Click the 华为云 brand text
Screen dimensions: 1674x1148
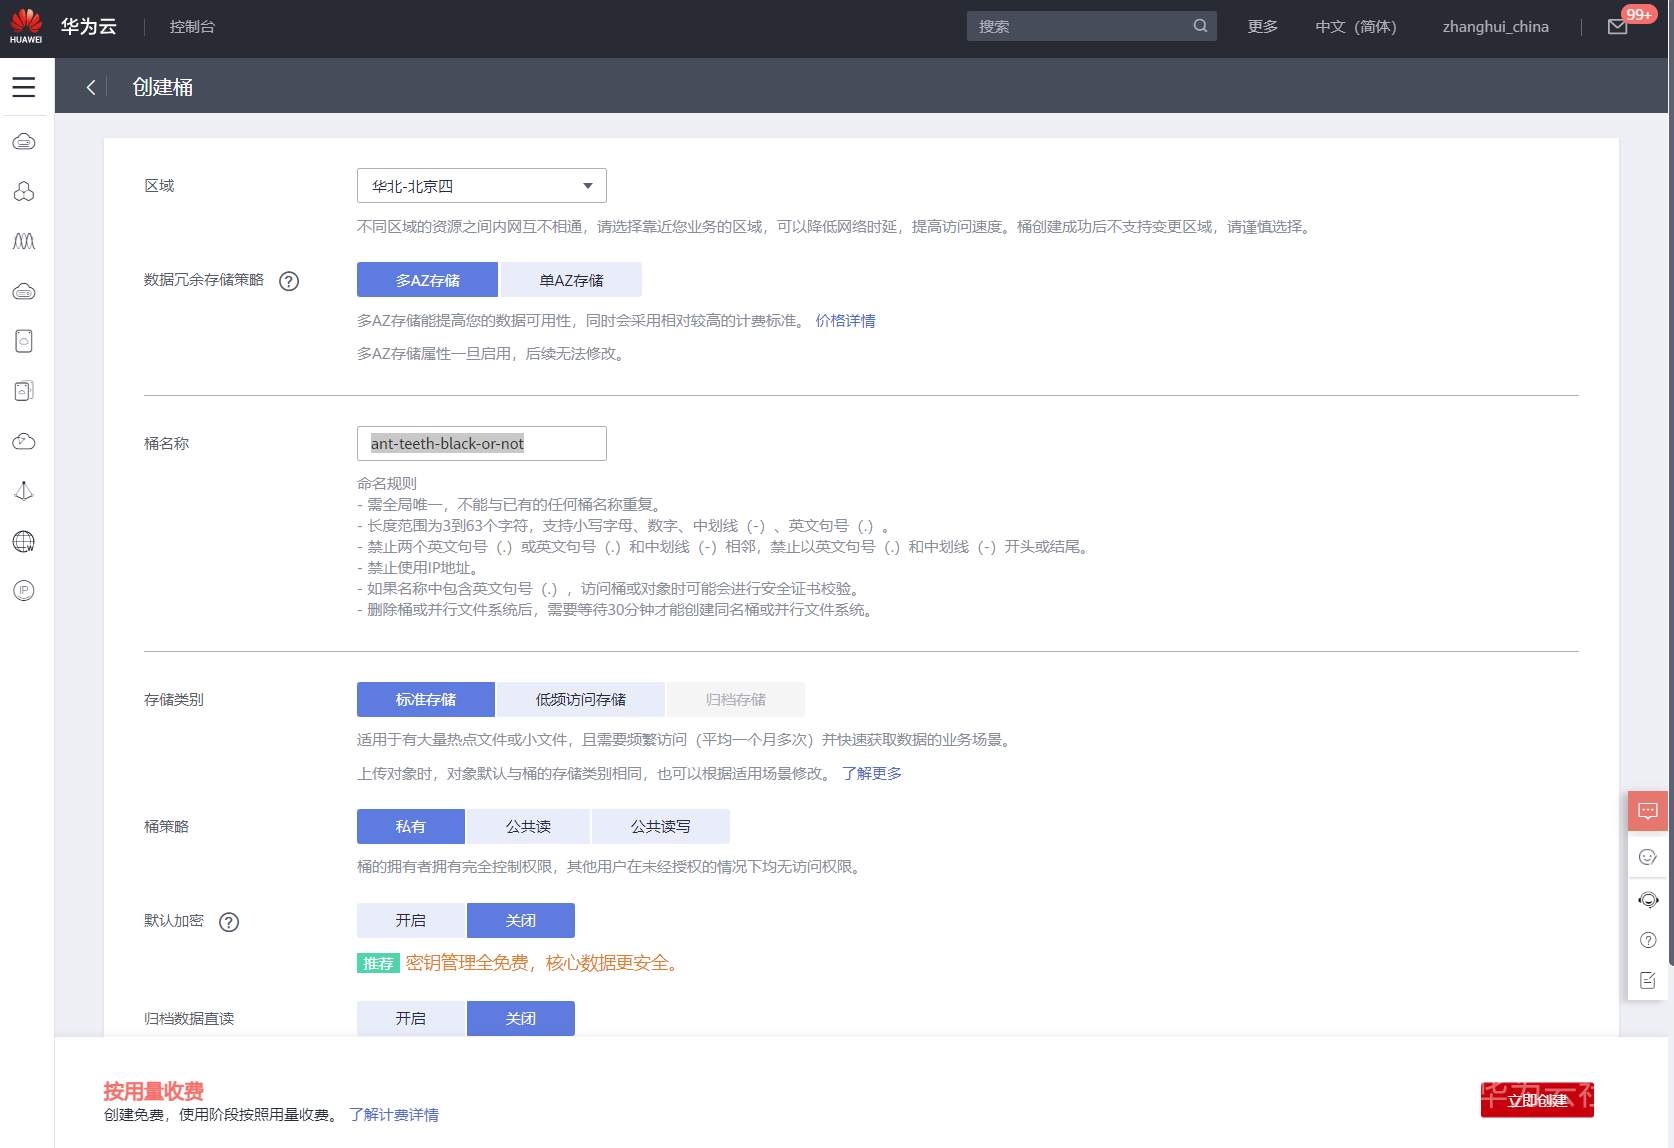88,26
